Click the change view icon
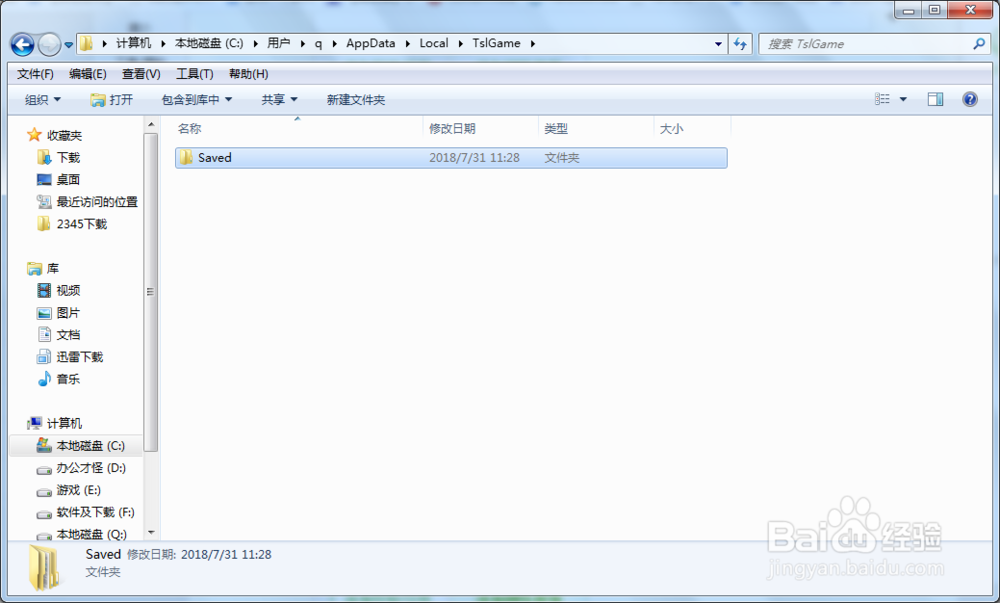The image size is (1000, 603). click(x=882, y=99)
